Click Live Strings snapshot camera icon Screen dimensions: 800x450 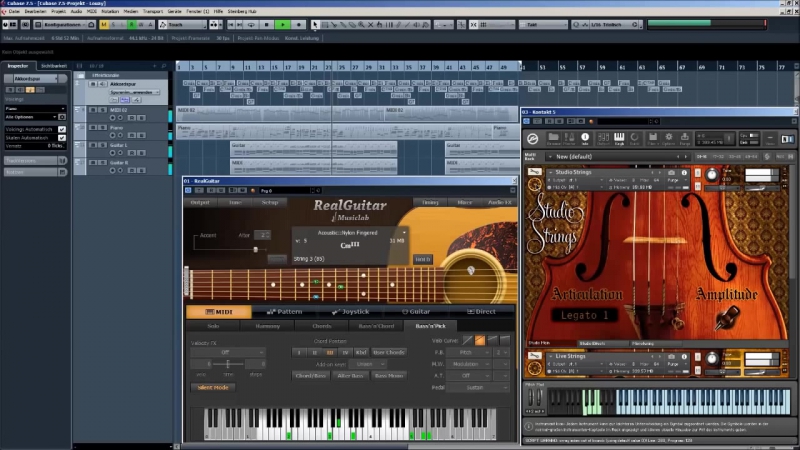(x=671, y=357)
